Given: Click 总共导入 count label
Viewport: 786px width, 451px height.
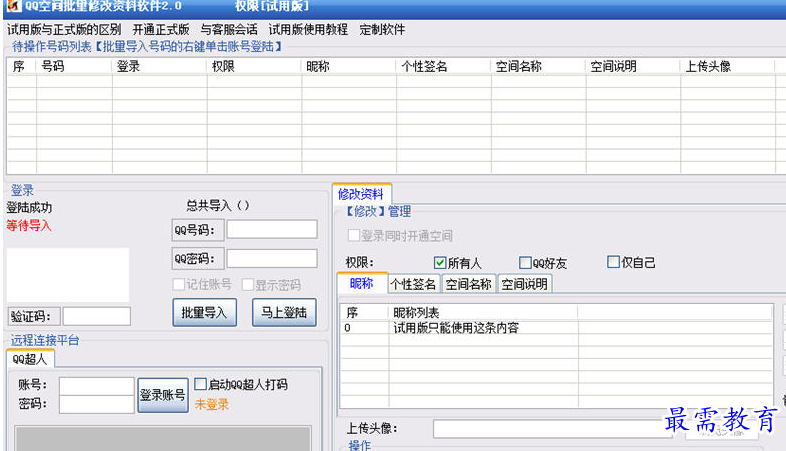Looking at the screenshot, I should pos(218,205).
